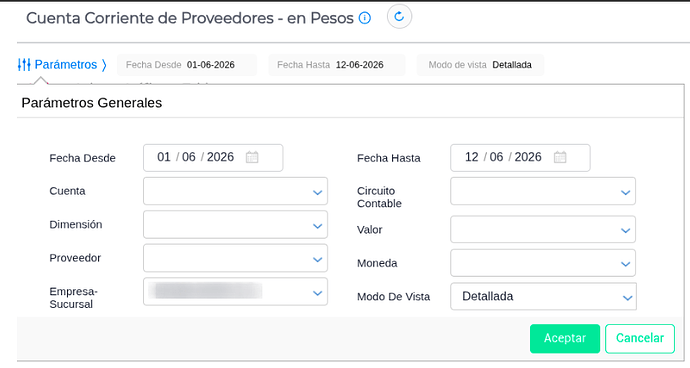
Task: Open the calendar picker for Fecha Hasta
Action: [560, 157]
